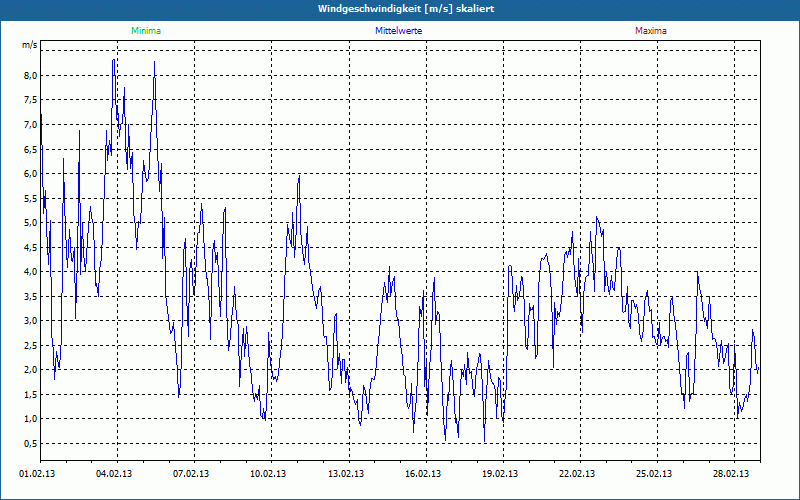The image size is (800, 500).
Task: Click the 01.02.13 date label
Action: click(37, 473)
